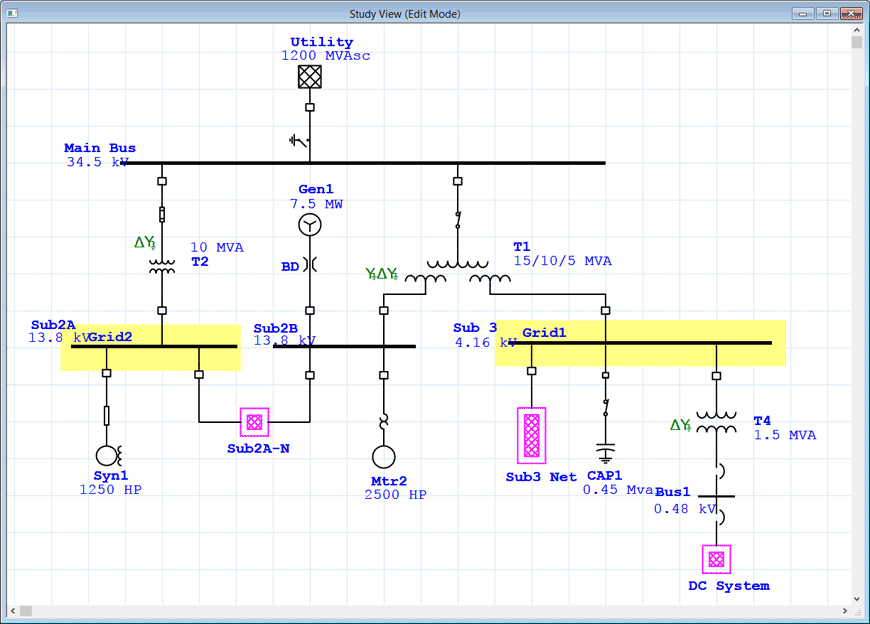Select the Utility power grid symbol
Image resolution: width=870 pixels, height=624 pixels.
tap(310, 77)
